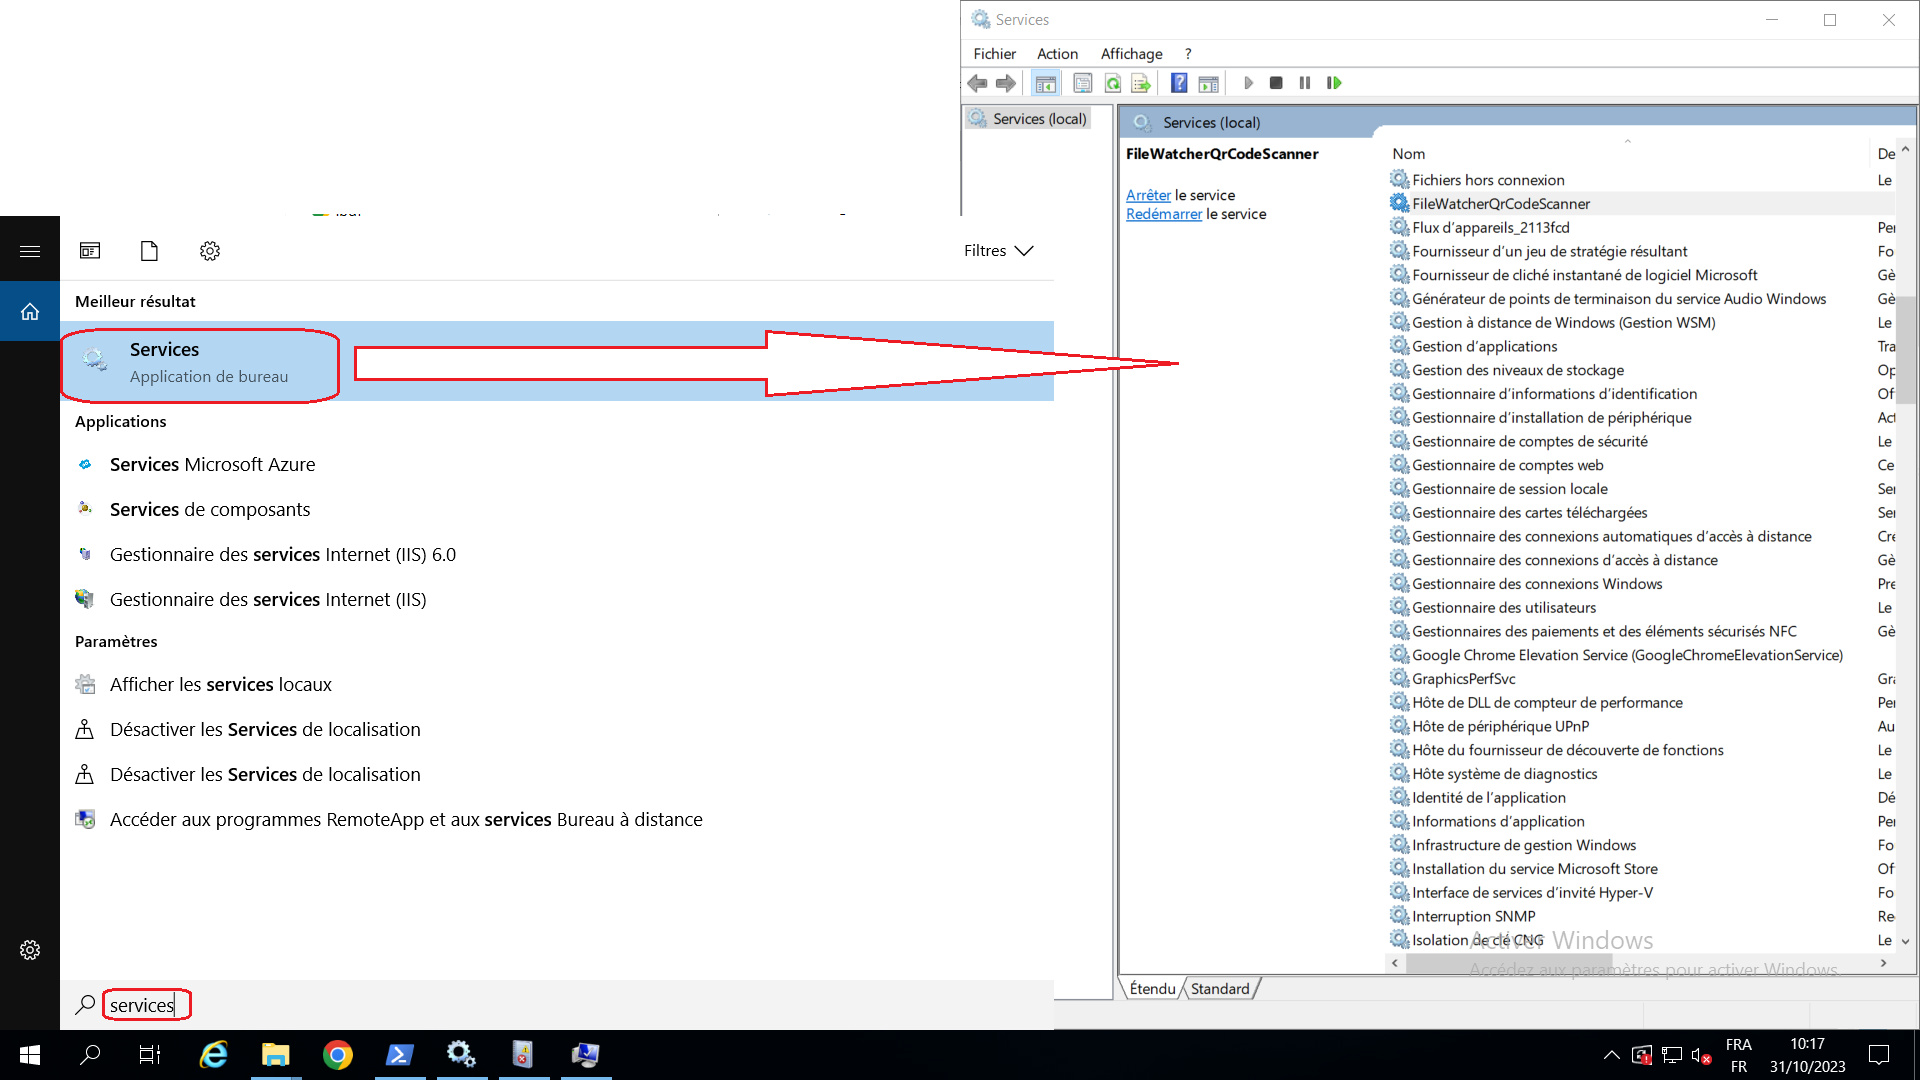
Task: Toggle the Show/Hide Console Tree icon
Action: 1046,83
